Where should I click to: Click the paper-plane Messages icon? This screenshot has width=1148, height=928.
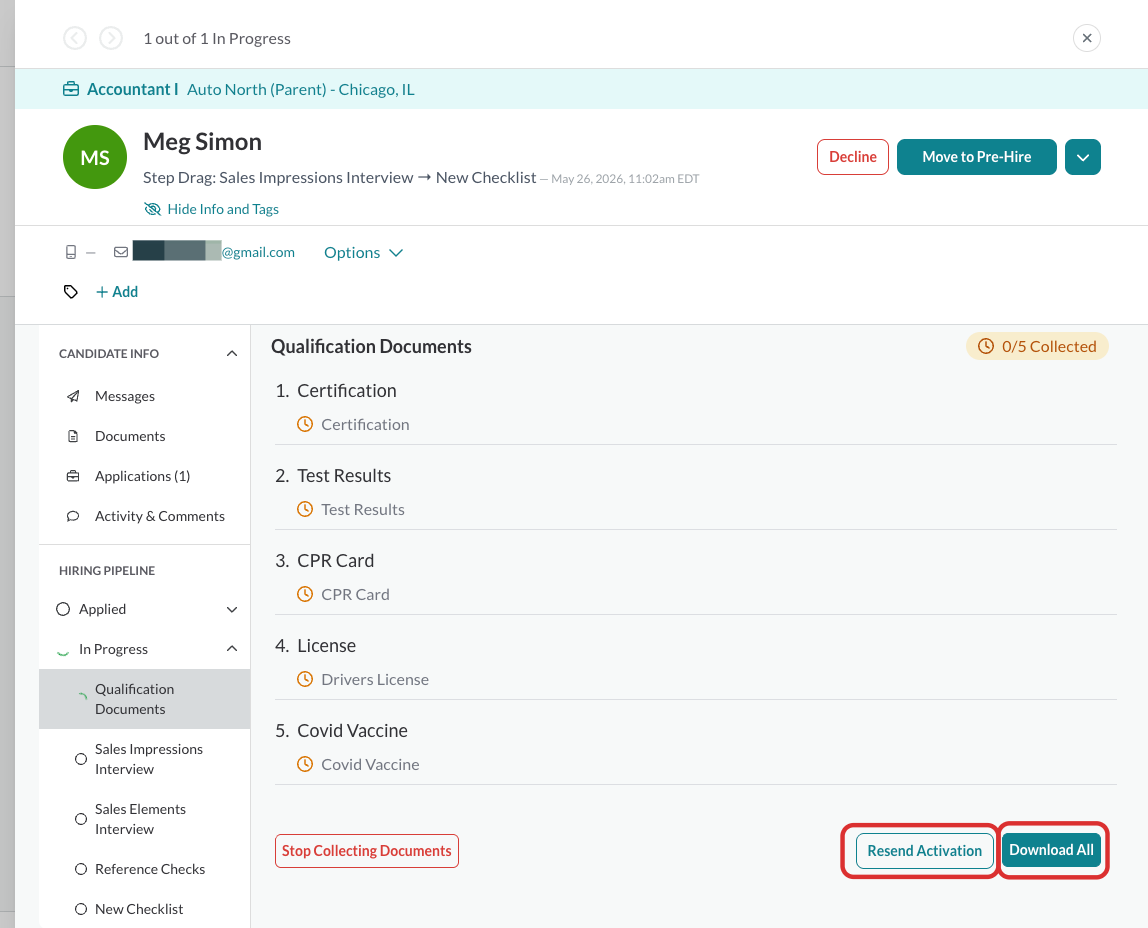pyautogui.click(x=73, y=396)
